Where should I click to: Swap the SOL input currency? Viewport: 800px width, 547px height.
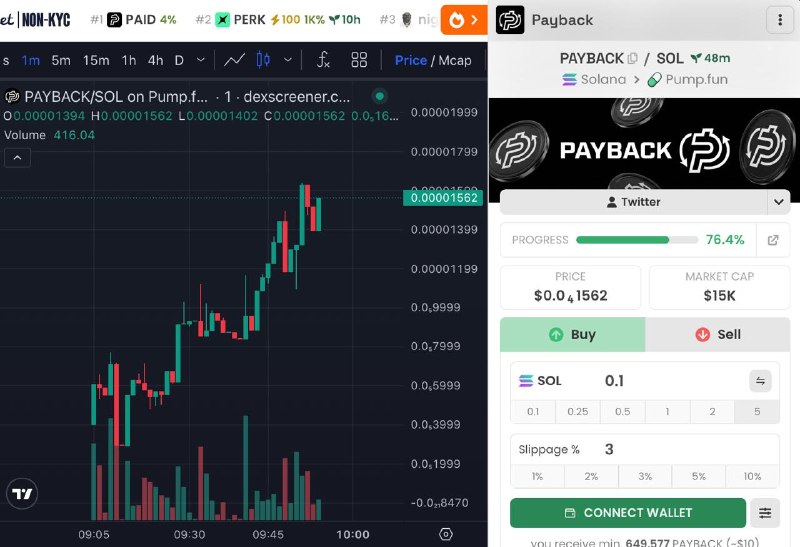[760, 381]
